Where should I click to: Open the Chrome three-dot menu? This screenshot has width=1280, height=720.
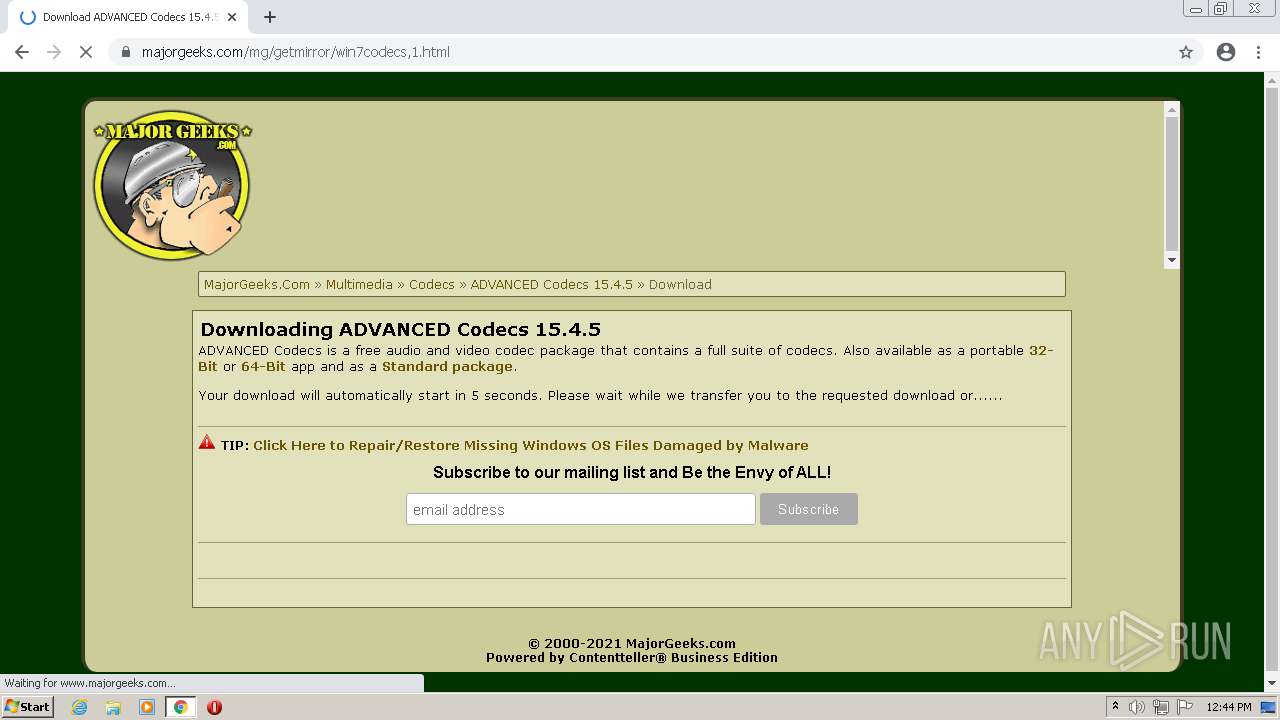1259,52
